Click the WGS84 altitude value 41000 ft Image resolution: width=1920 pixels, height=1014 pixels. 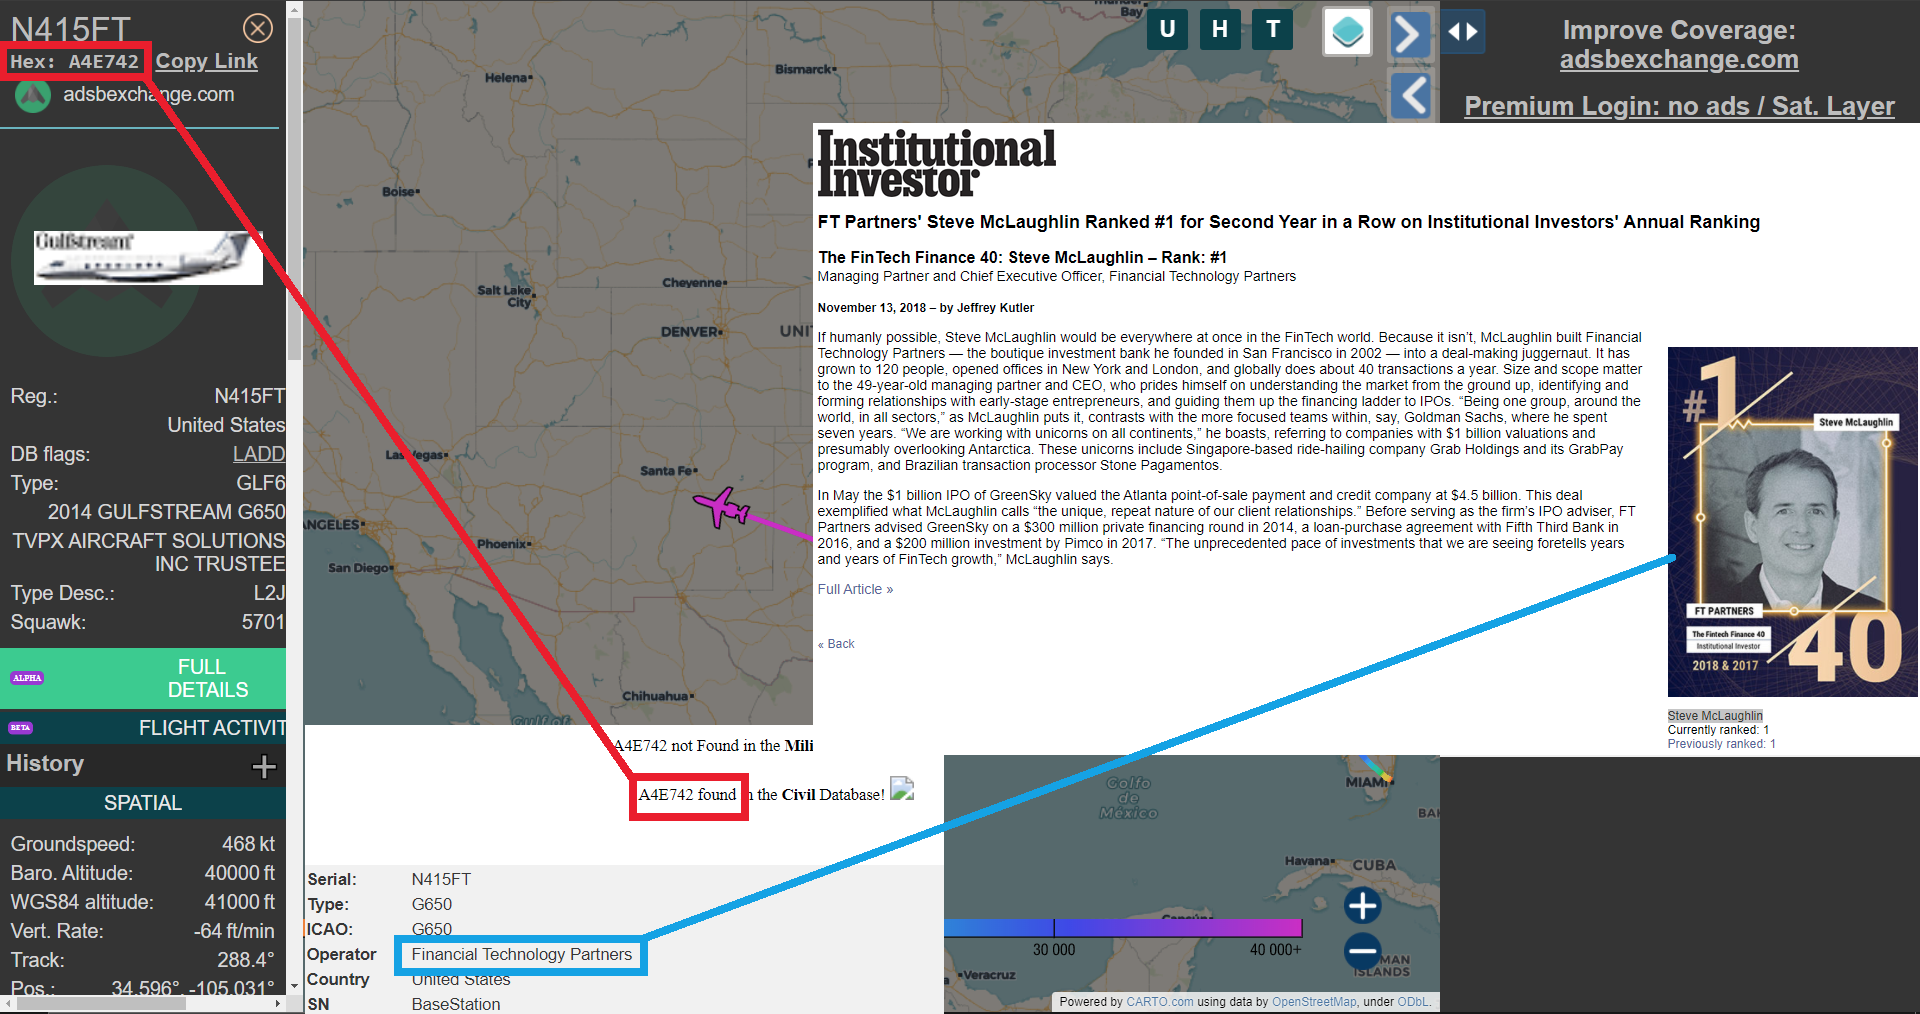coord(239,902)
